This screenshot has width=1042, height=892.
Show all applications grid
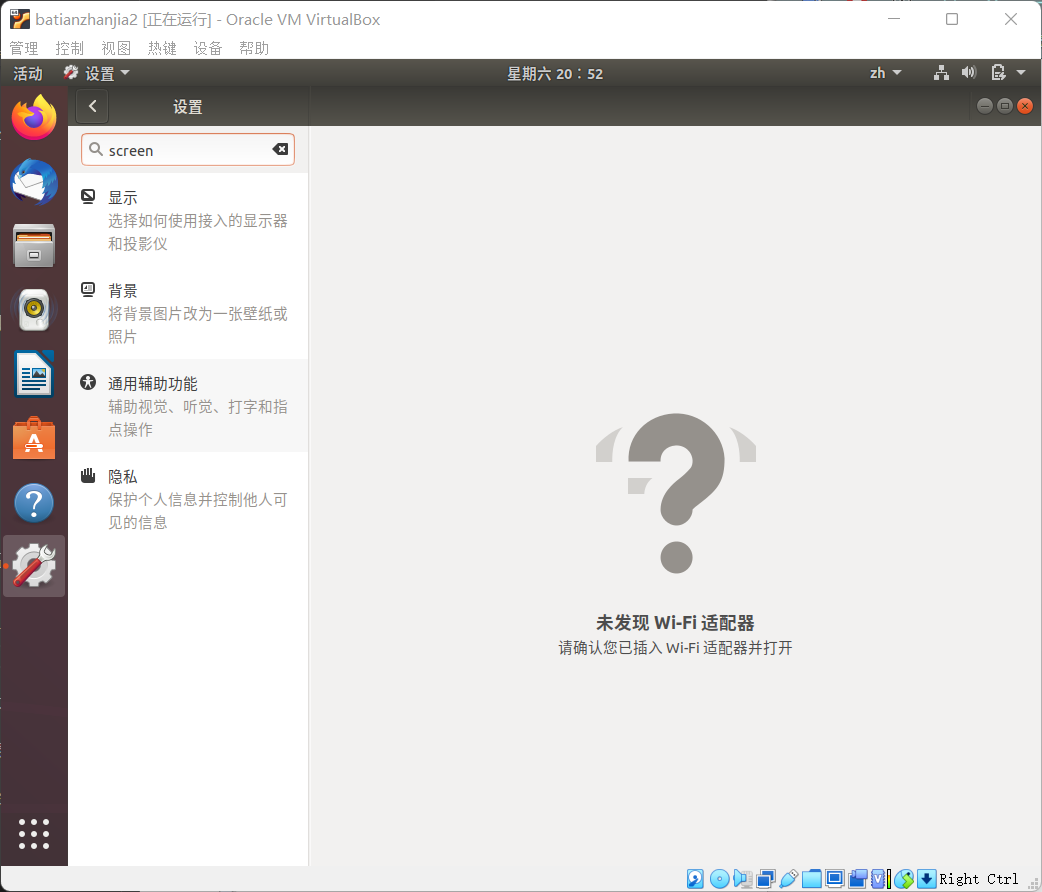pos(34,834)
